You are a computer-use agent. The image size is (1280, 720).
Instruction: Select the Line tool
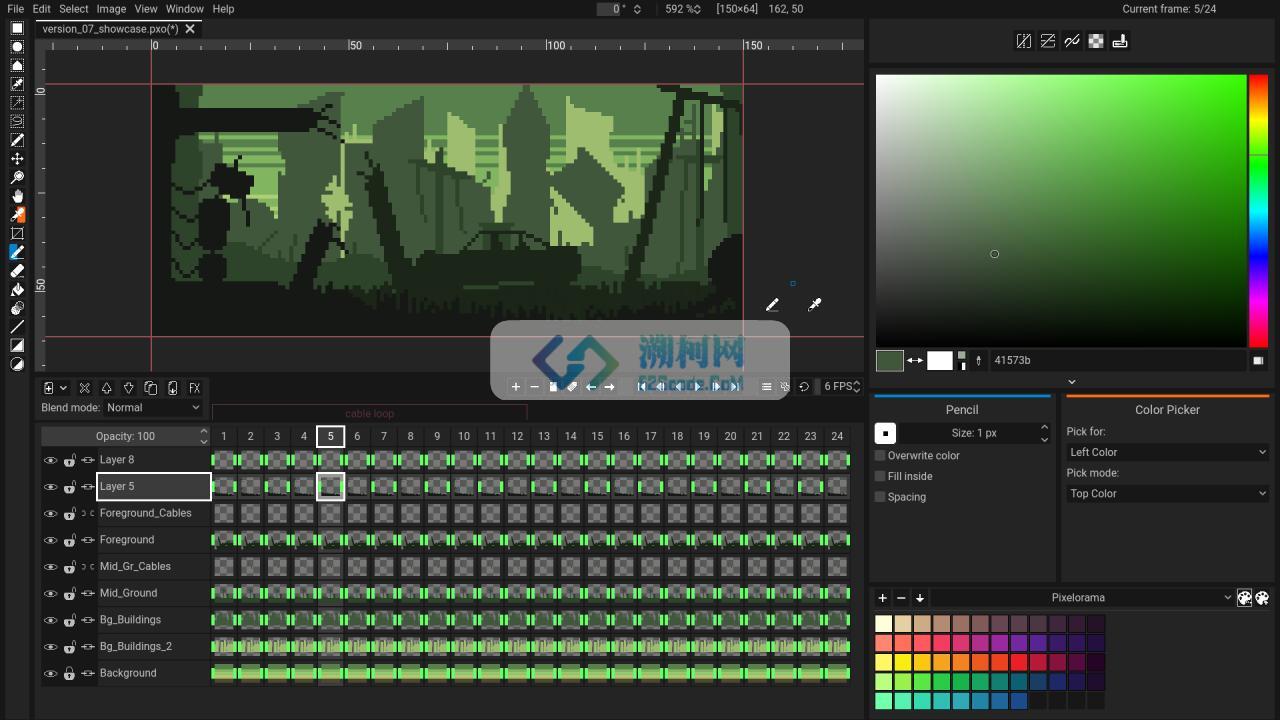point(17,326)
